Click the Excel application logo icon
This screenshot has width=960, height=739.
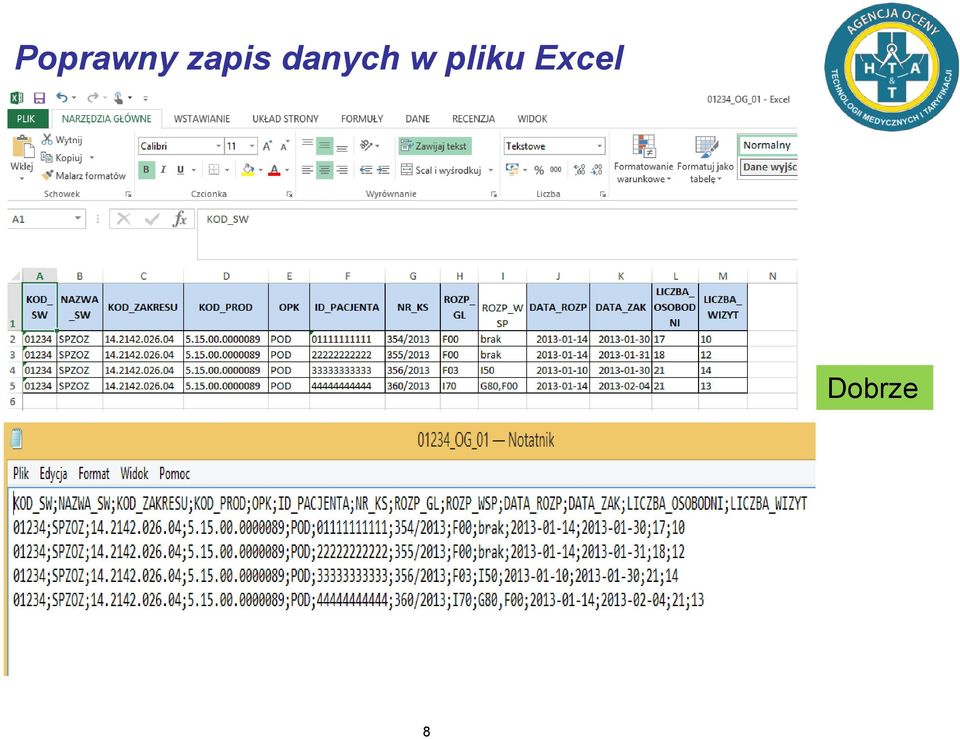click(x=17, y=98)
